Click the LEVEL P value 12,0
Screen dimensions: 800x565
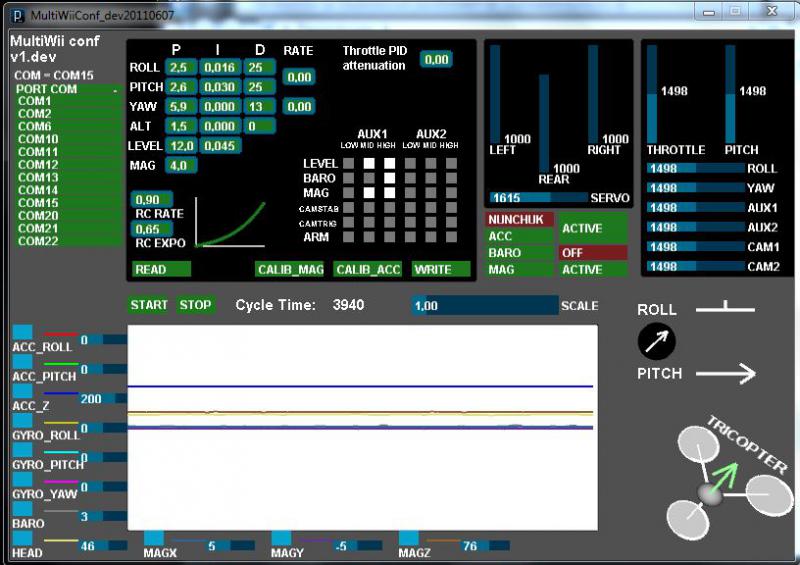[x=181, y=145]
